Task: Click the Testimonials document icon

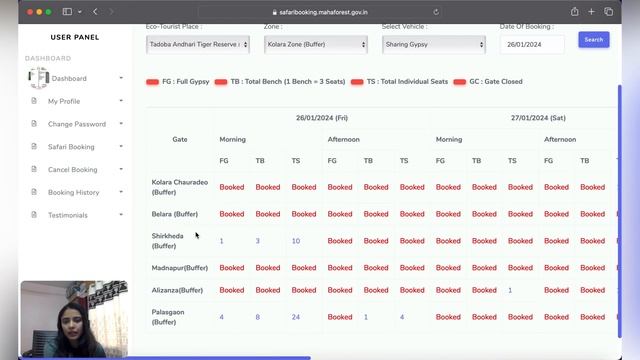Action: tap(34, 215)
